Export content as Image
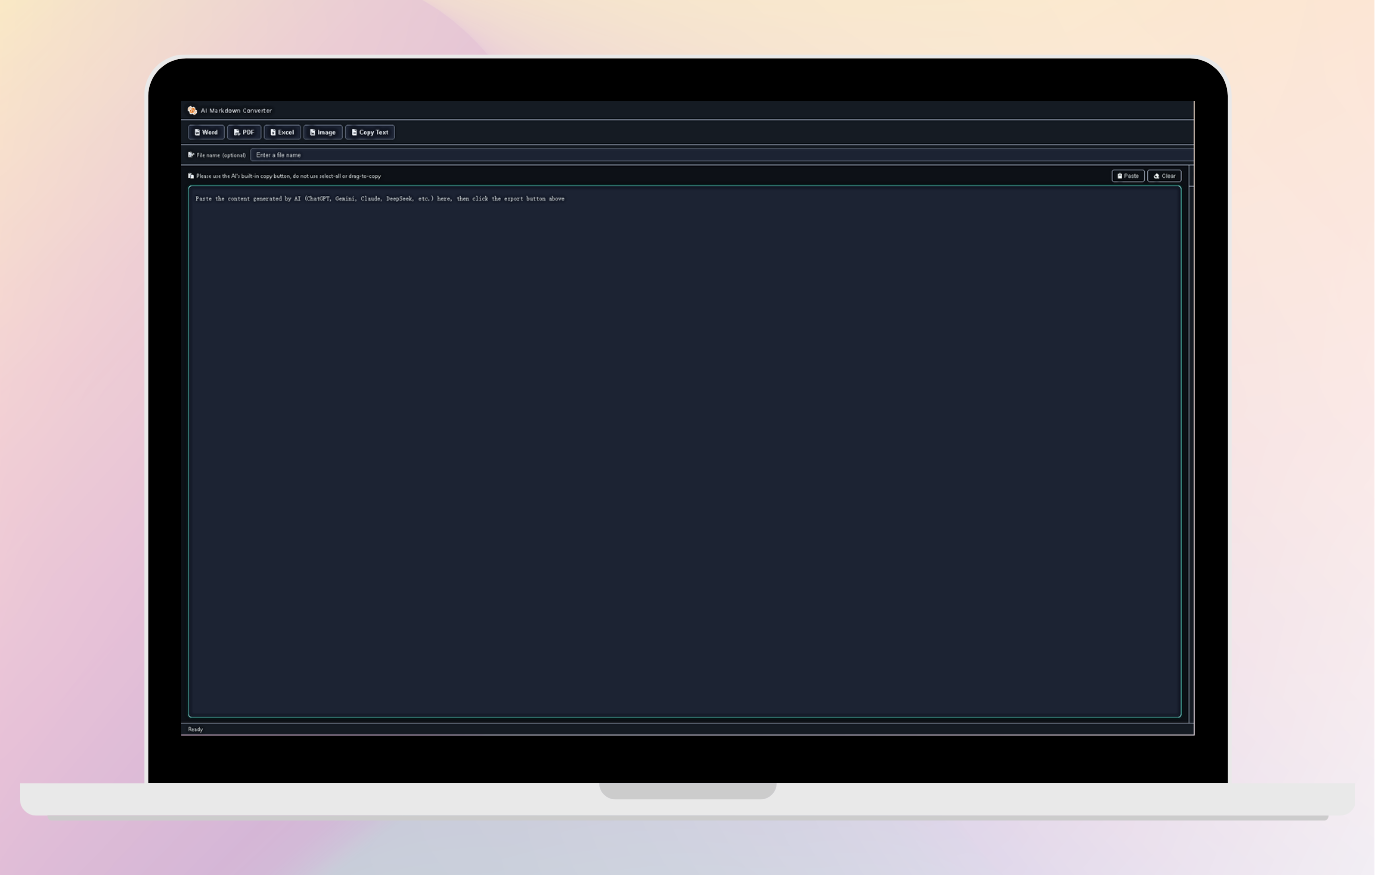This screenshot has height=875, width=1375. (323, 132)
